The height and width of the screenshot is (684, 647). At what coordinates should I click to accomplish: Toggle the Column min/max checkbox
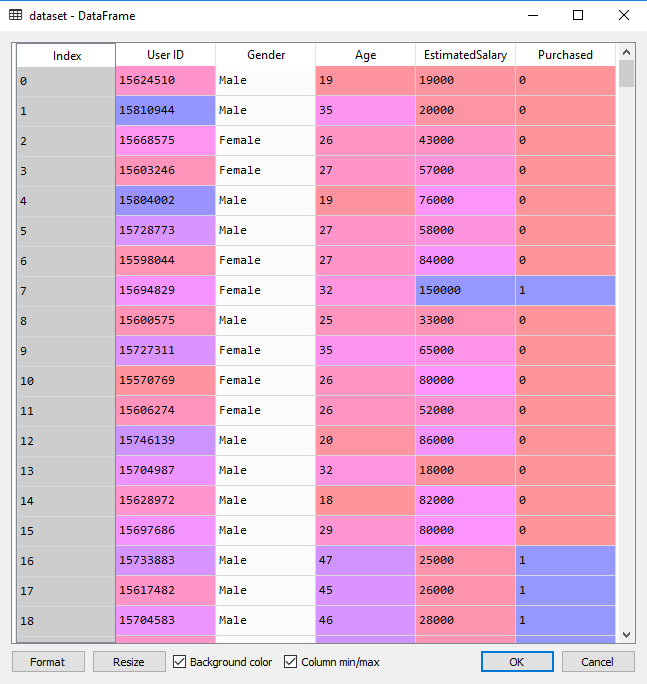coord(291,662)
